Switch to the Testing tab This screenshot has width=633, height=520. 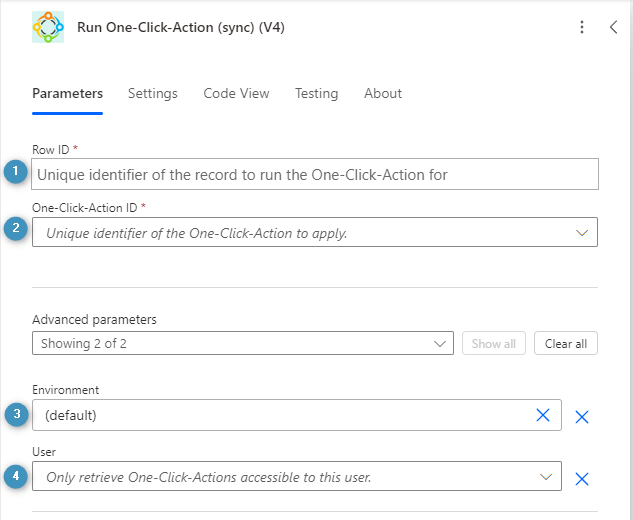click(316, 93)
